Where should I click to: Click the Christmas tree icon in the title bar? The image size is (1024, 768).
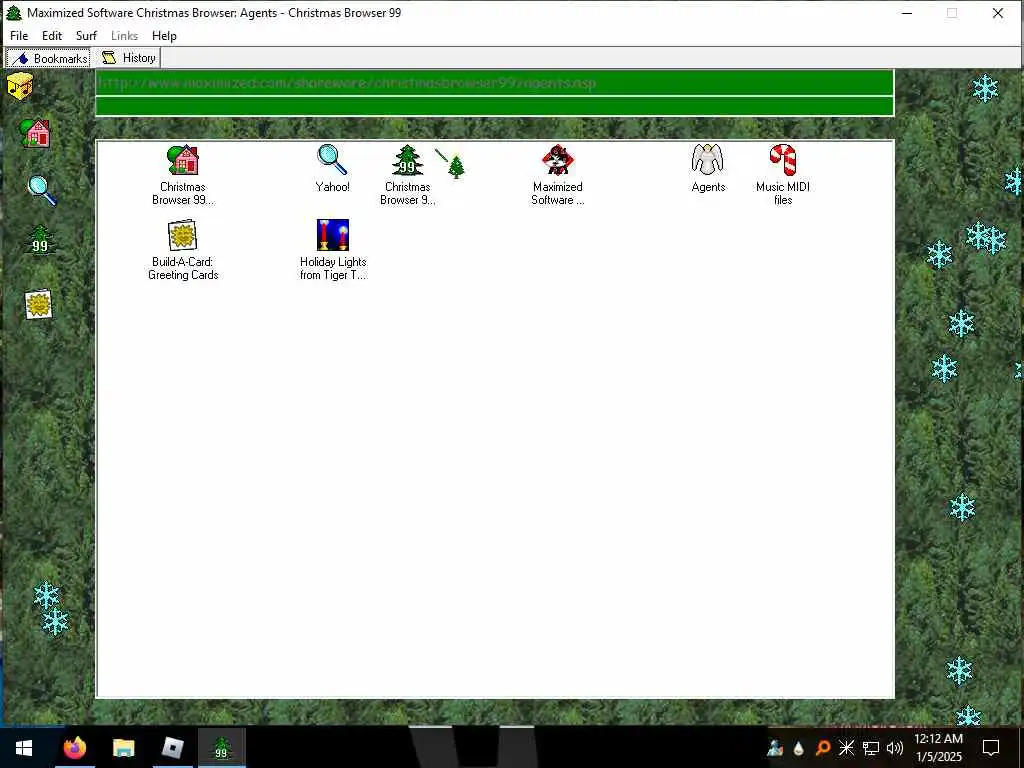click(x=14, y=12)
